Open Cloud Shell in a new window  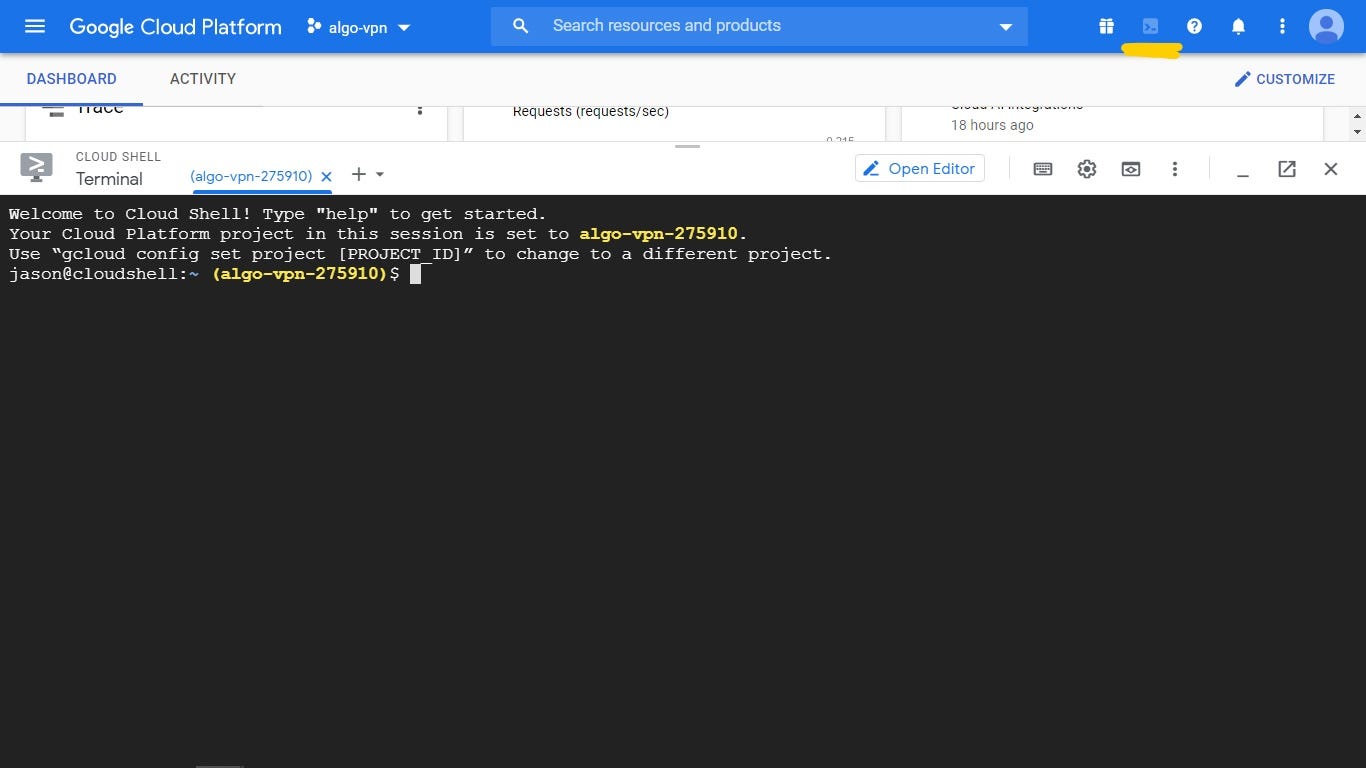click(1287, 169)
